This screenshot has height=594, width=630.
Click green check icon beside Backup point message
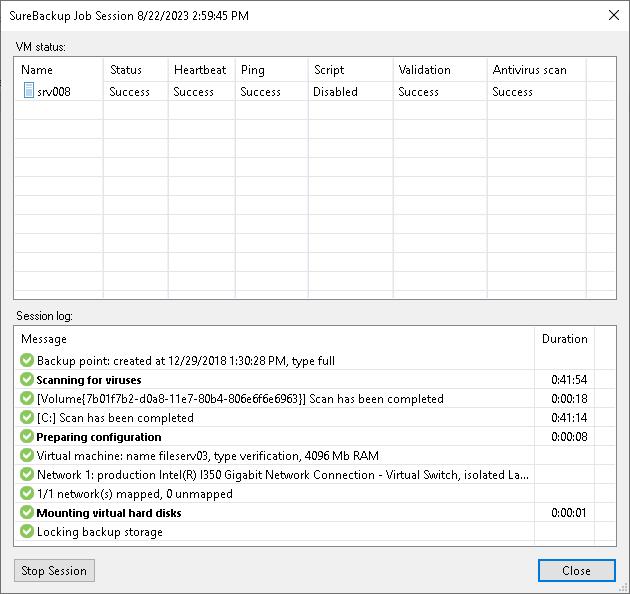tap(27, 360)
